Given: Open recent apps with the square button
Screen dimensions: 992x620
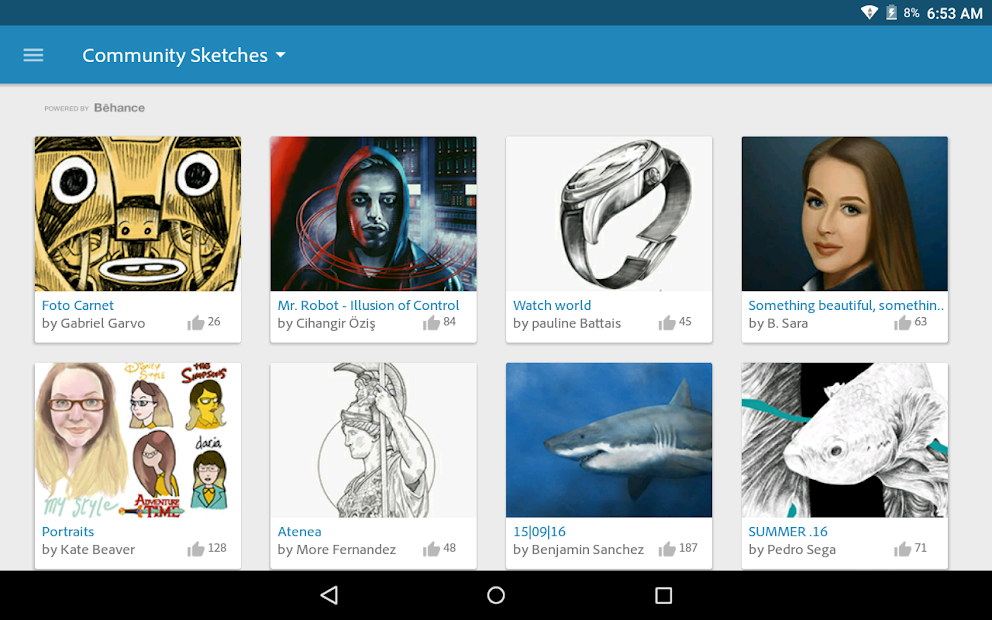Looking at the screenshot, I should (x=663, y=595).
